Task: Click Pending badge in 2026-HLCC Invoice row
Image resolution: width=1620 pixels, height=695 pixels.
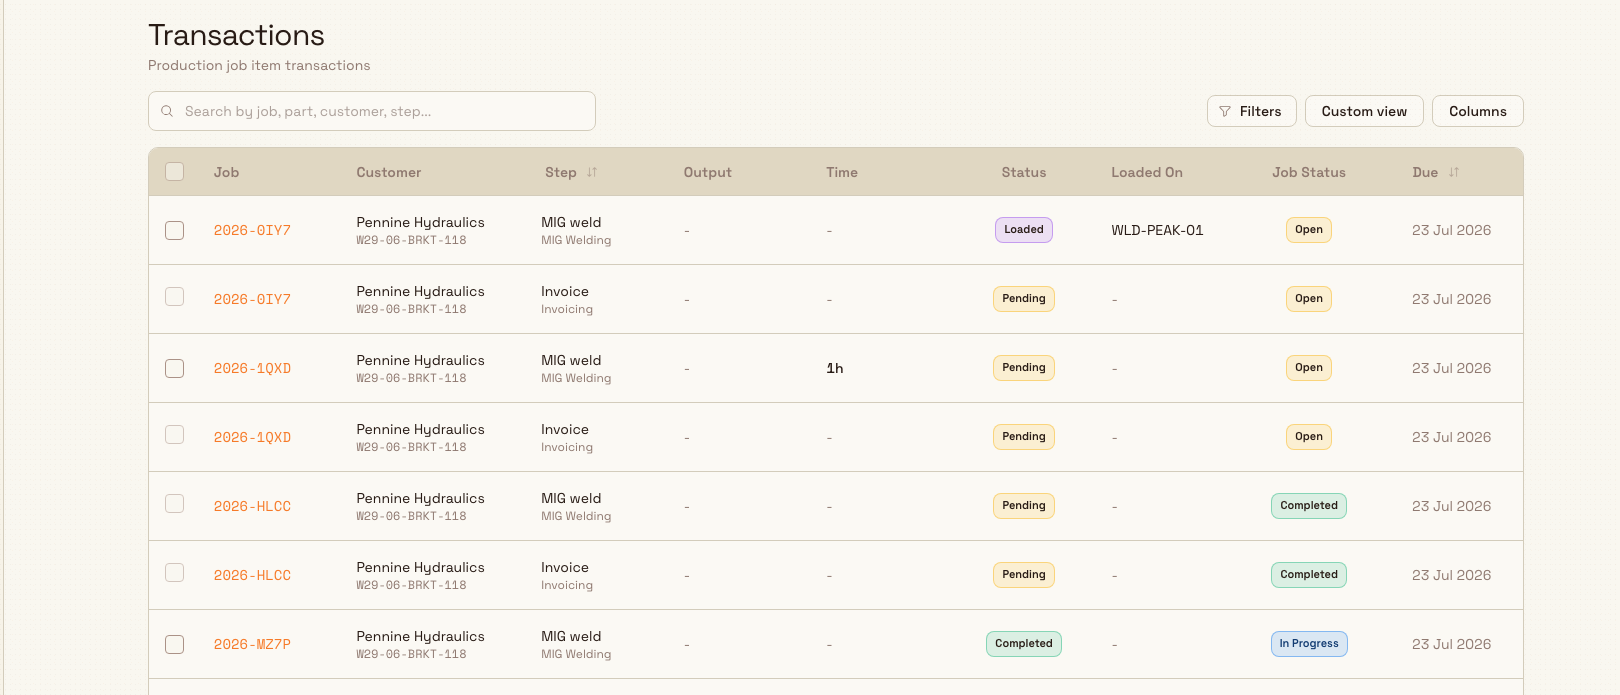Action: [x=1024, y=575]
